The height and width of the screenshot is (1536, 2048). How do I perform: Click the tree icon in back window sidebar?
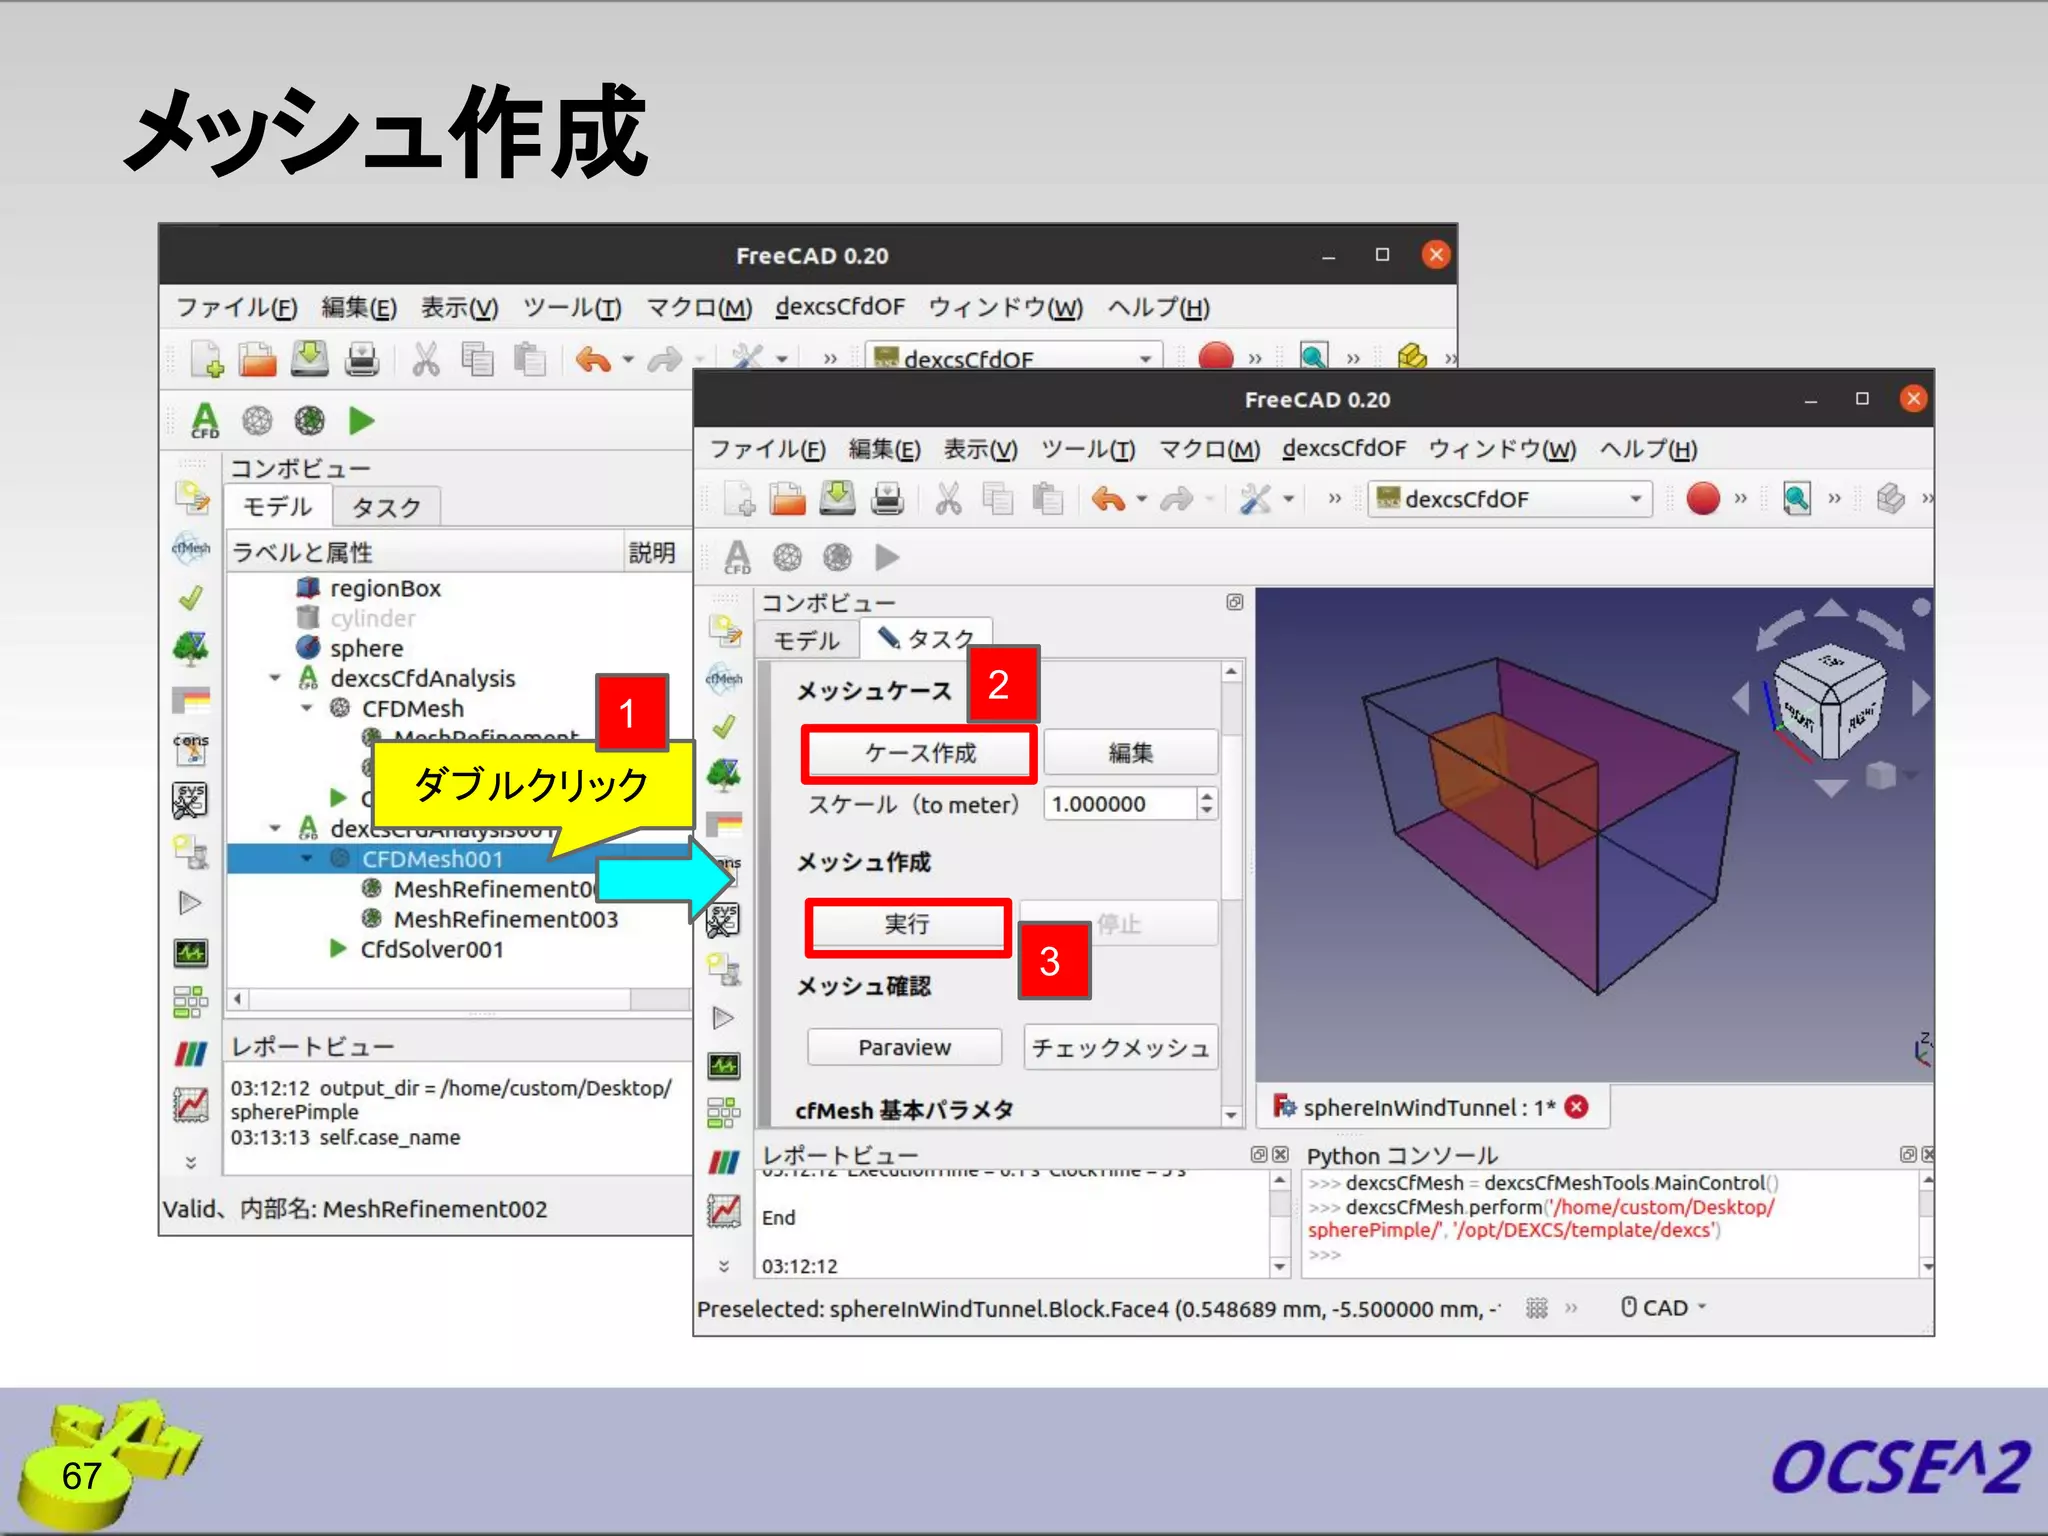pyautogui.click(x=190, y=648)
